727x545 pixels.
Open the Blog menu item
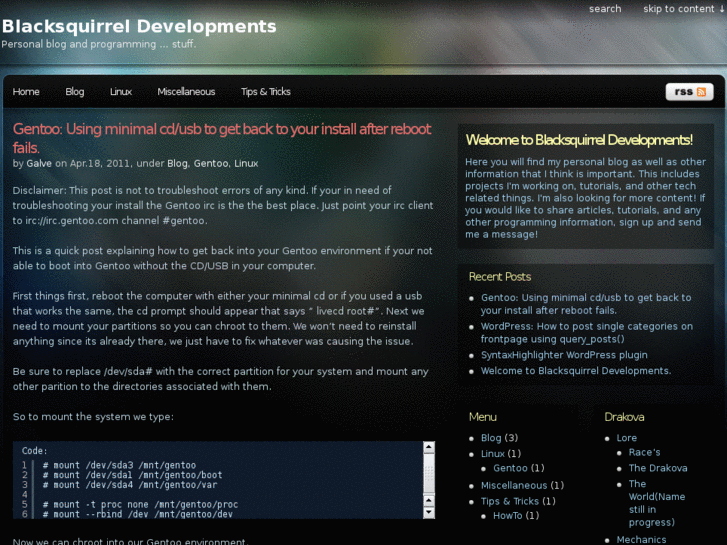point(75,92)
